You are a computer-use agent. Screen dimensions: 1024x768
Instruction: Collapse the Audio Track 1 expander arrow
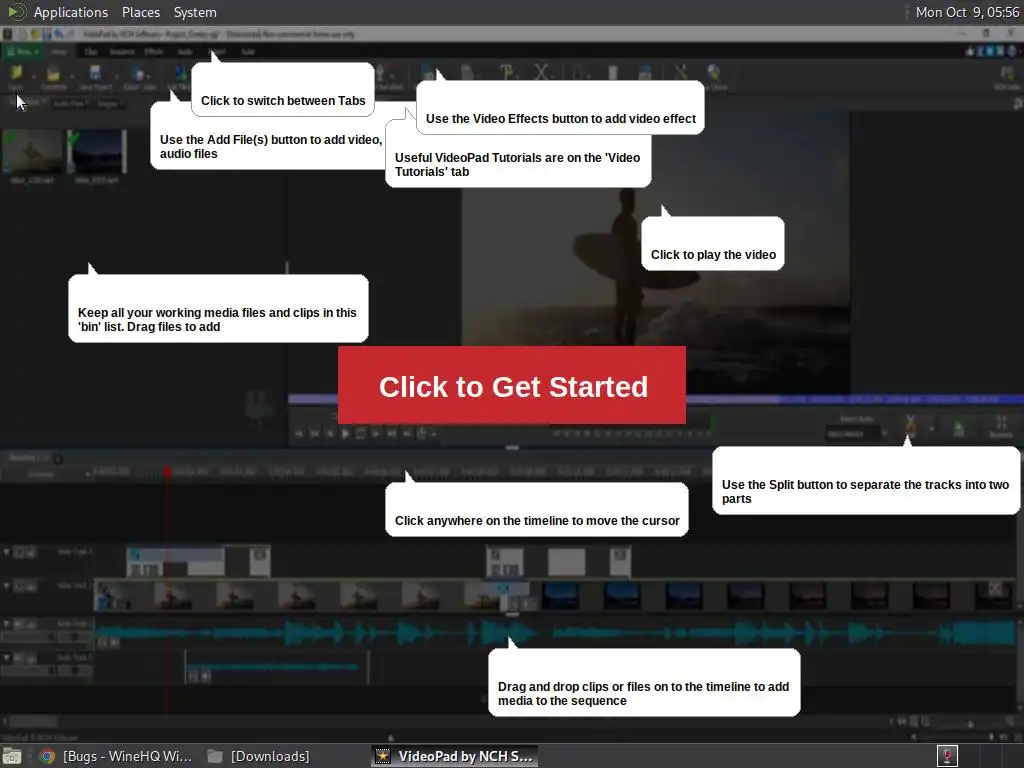click(x=7, y=624)
